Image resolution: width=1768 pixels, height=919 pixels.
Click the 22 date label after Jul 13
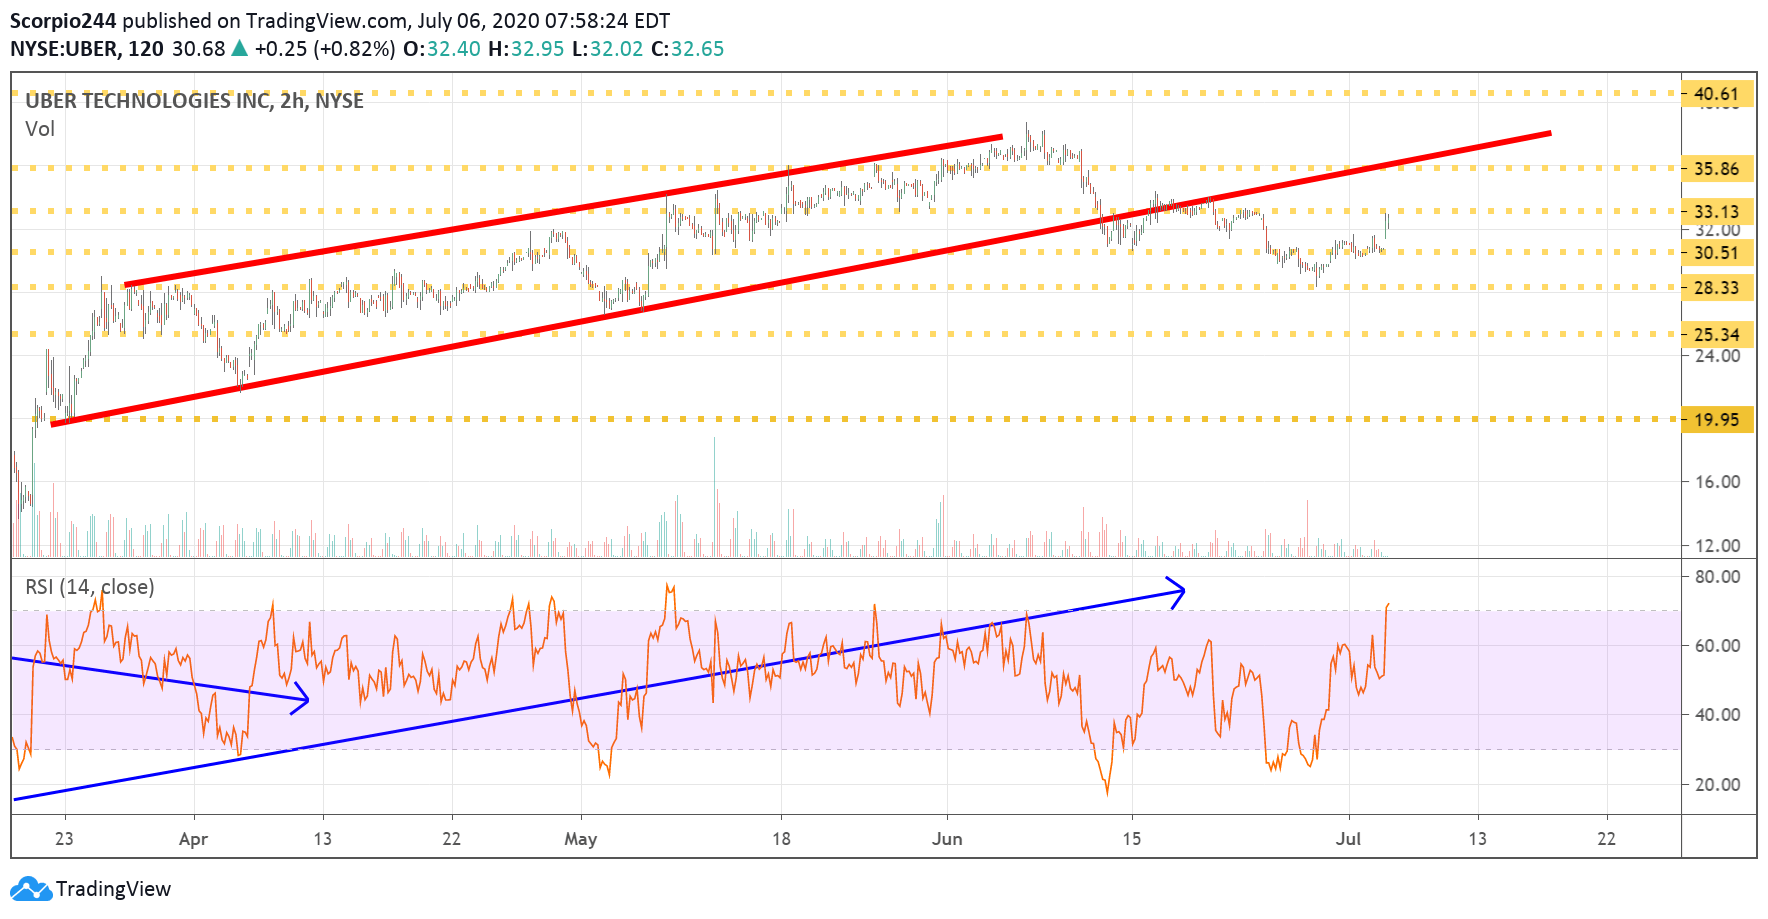tap(1606, 839)
